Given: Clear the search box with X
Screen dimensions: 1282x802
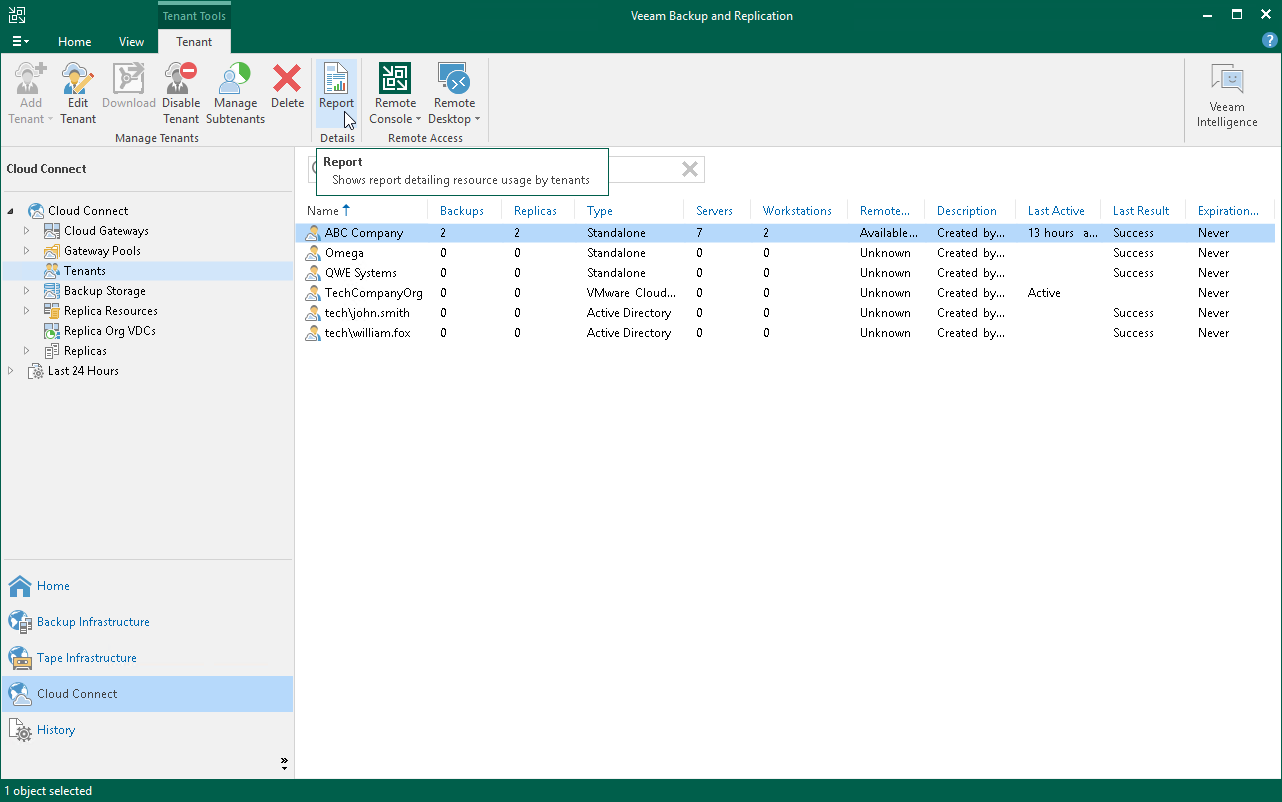Looking at the screenshot, I should pyautogui.click(x=689, y=169).
